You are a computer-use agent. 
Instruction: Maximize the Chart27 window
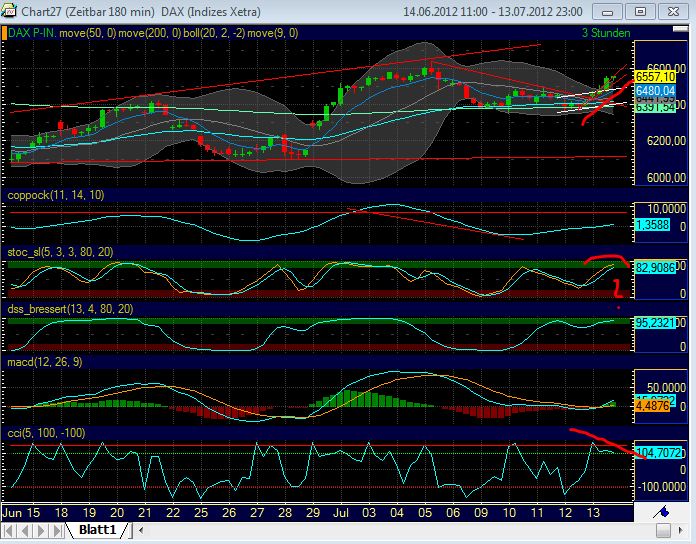point(641,12)
